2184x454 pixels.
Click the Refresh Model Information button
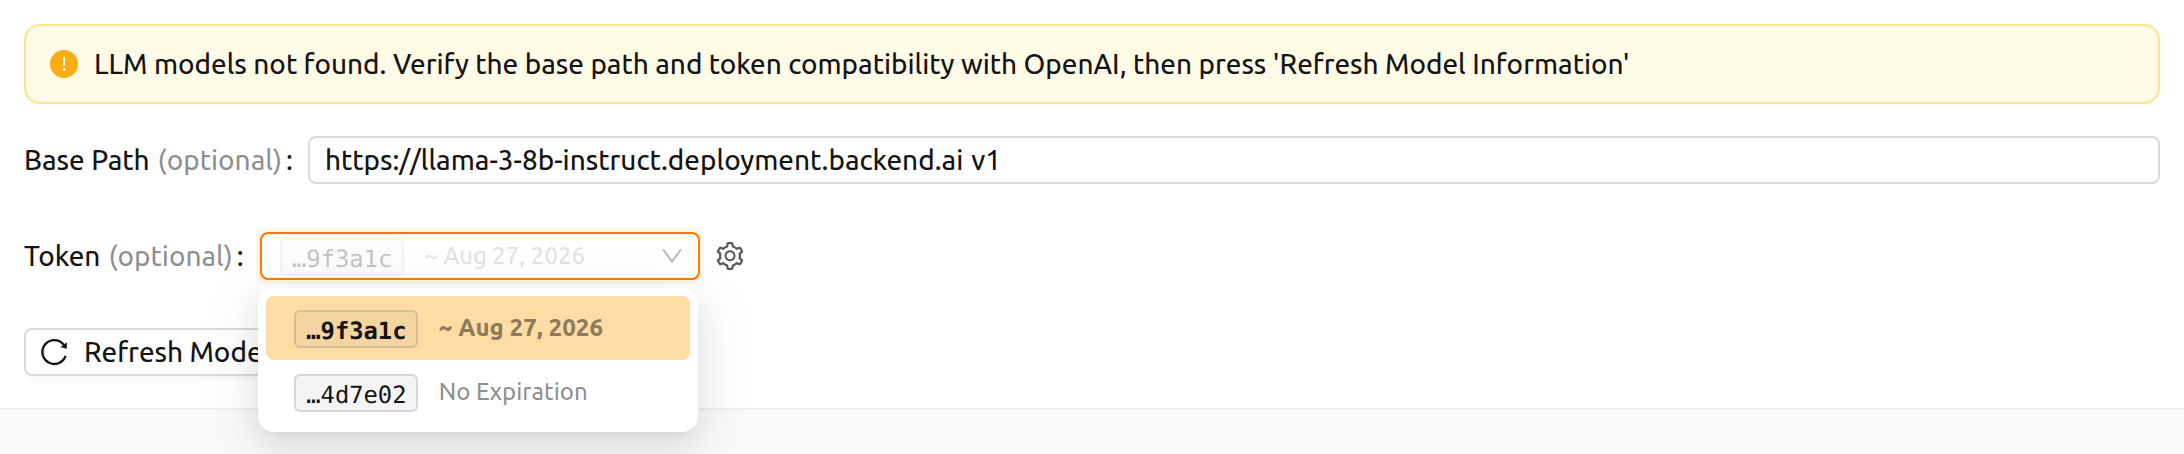(142, 352)
